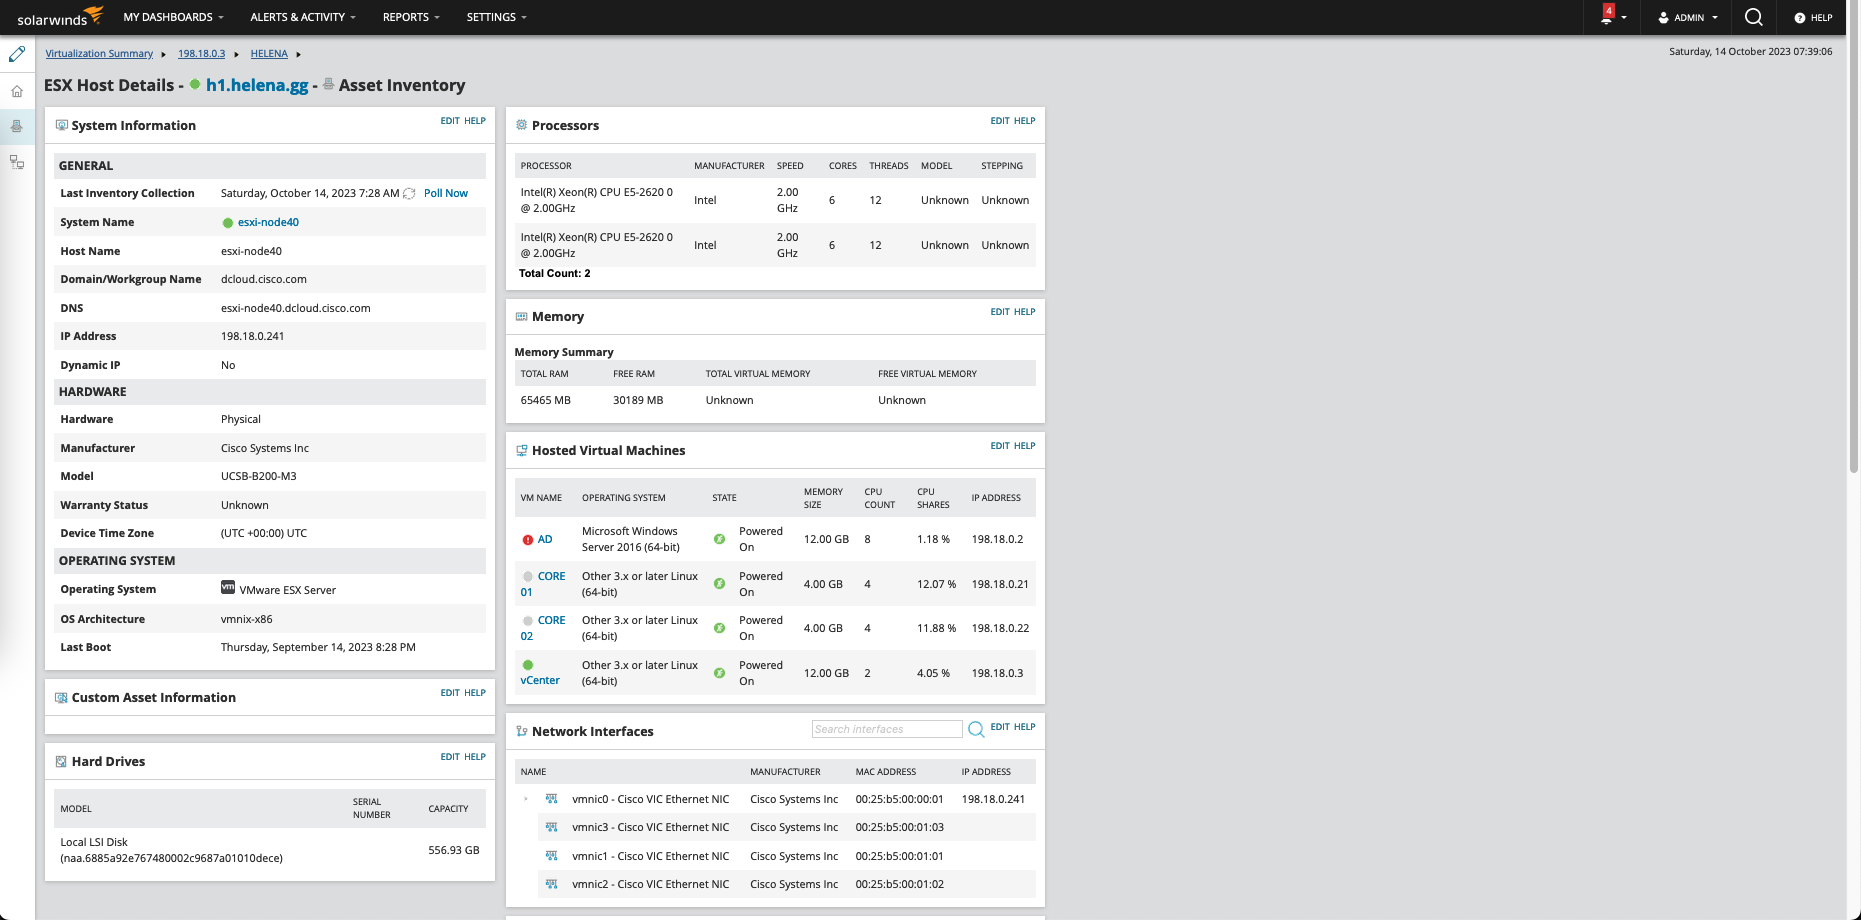Click the Search interfaces input field

coord(886,729)
